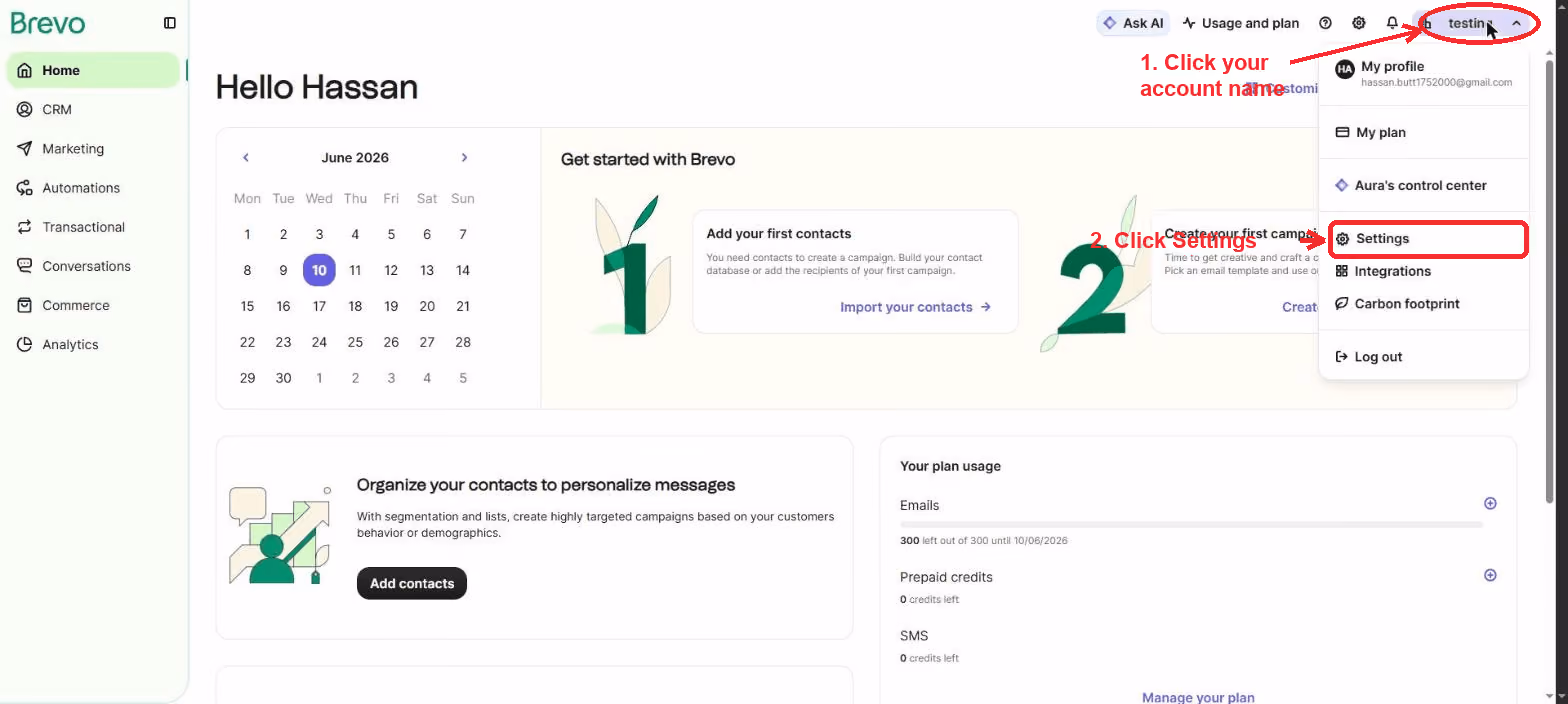Collapse the sidebar with the panel icon
The image size is (1568, 704).
(x=170, y=23)
